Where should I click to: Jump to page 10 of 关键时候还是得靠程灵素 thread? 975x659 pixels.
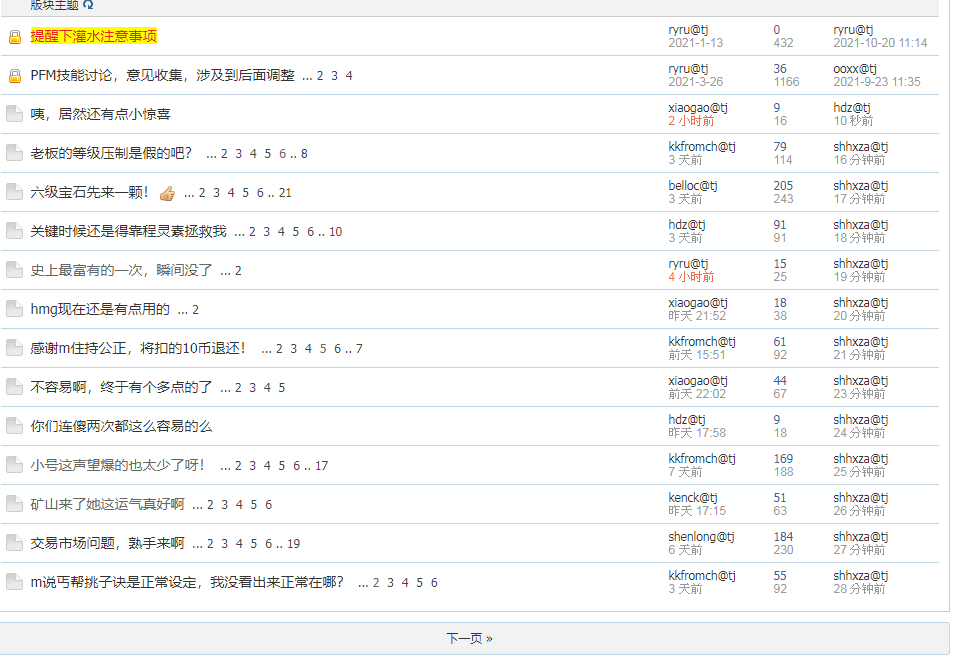point(335,232)
